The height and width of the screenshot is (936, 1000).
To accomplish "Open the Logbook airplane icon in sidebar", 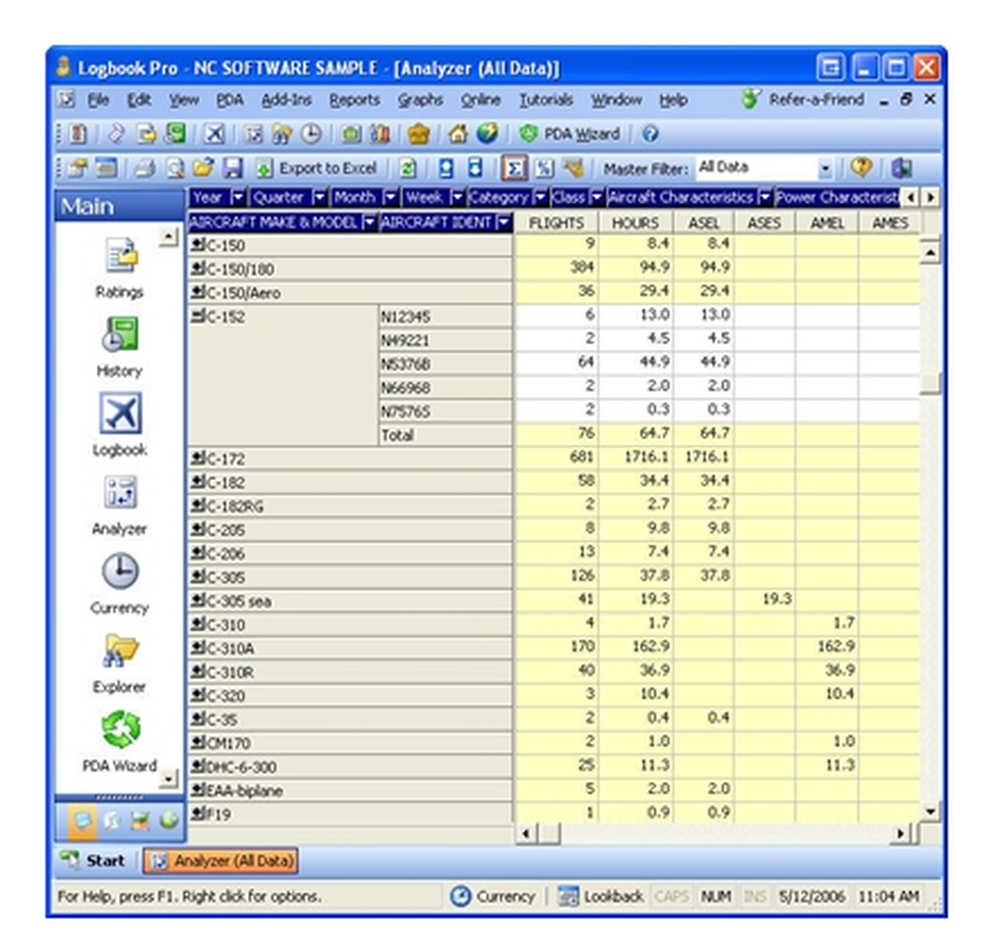I will (x=120, y=413).
